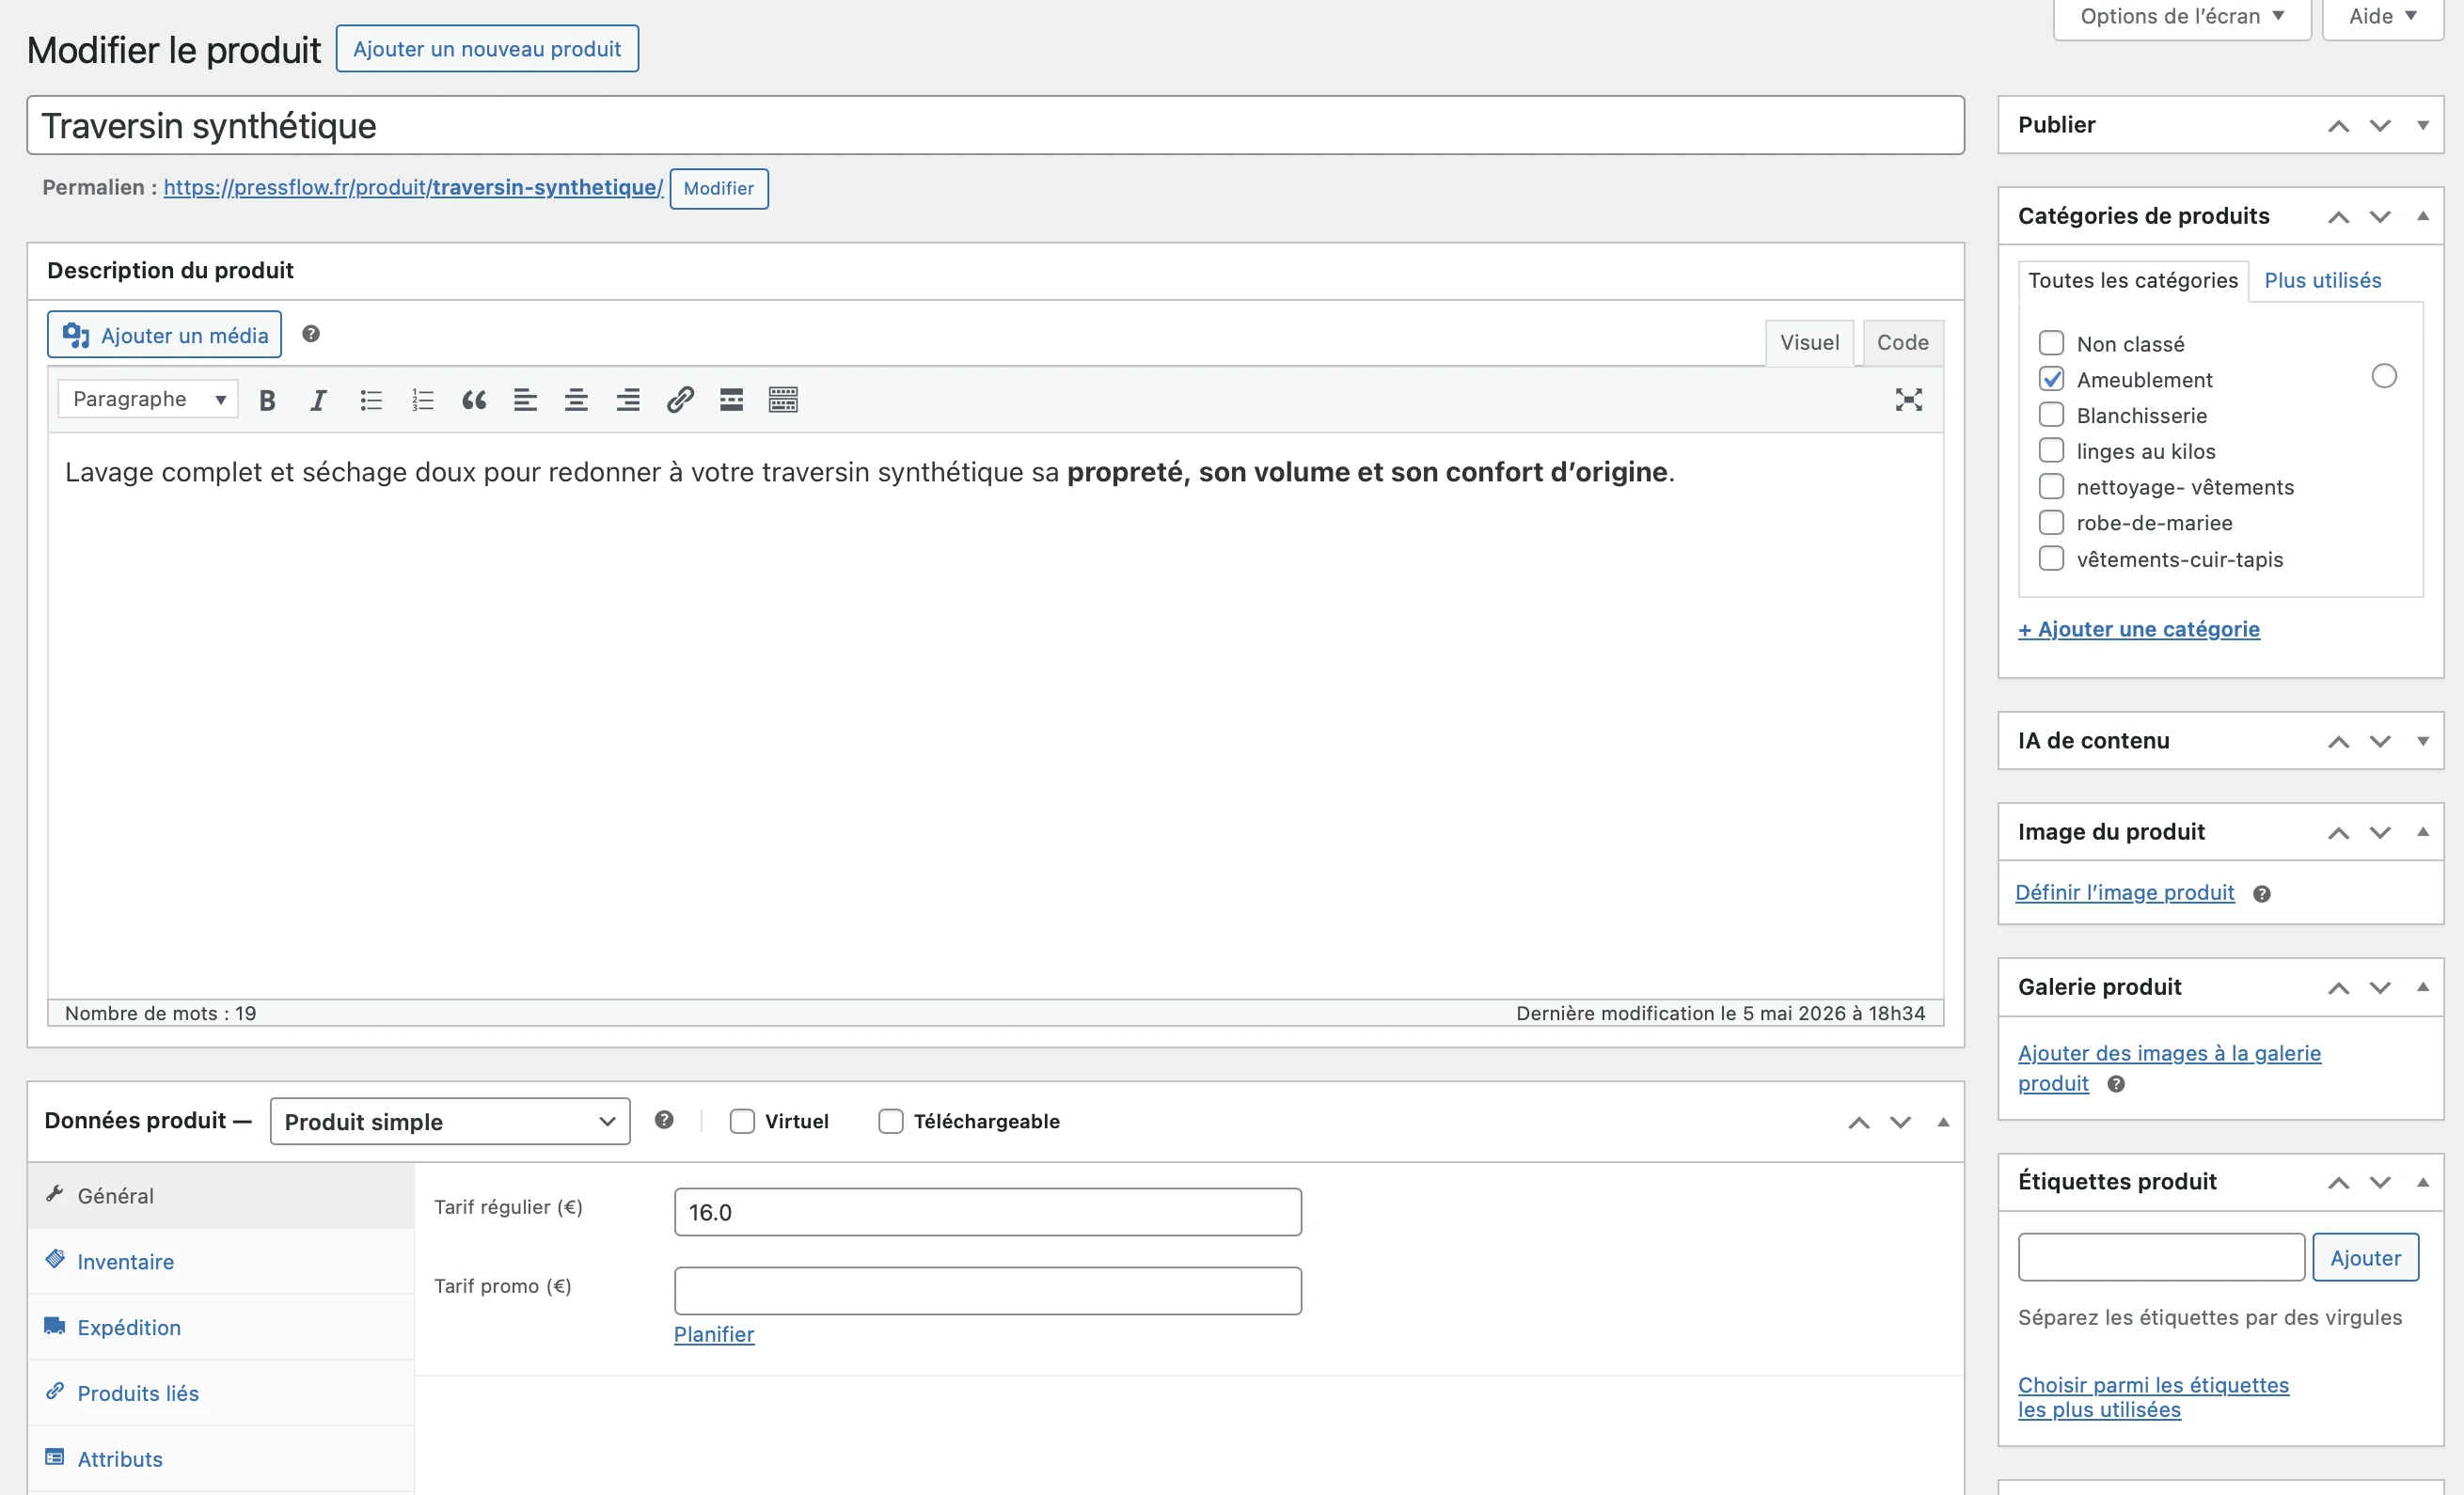
Task: Click Ajouter un nouveau produit button
Action: pos(487,49)
